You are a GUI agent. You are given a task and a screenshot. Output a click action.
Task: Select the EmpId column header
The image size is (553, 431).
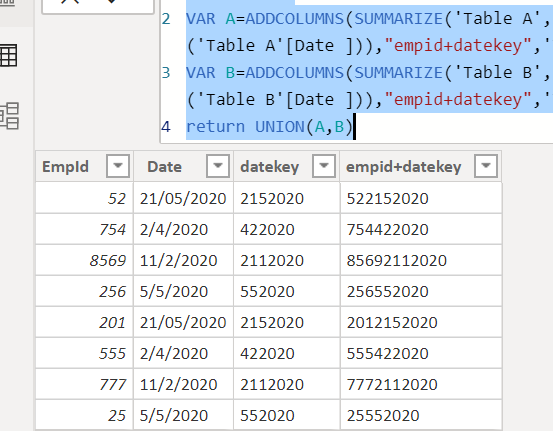[x=84, y=166]
